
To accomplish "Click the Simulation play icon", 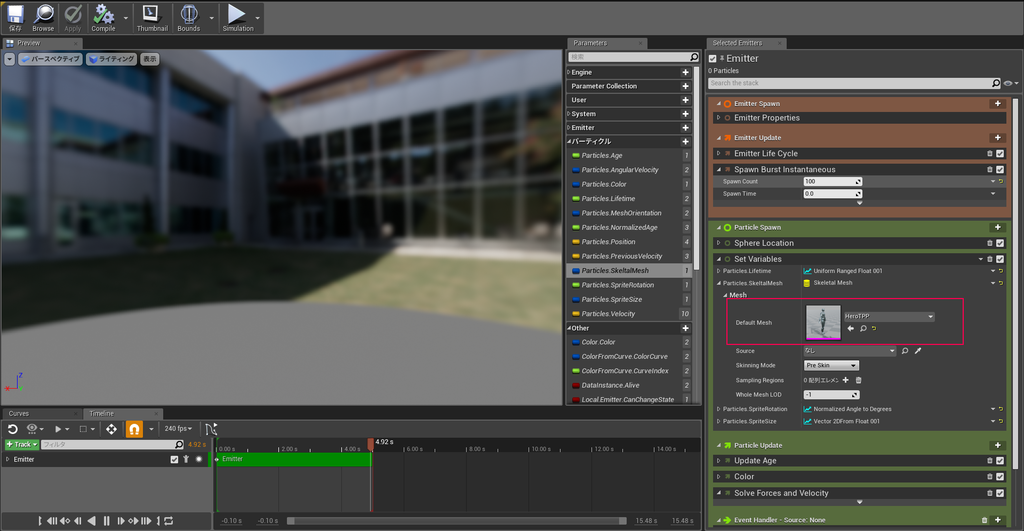I will (236, 14).
